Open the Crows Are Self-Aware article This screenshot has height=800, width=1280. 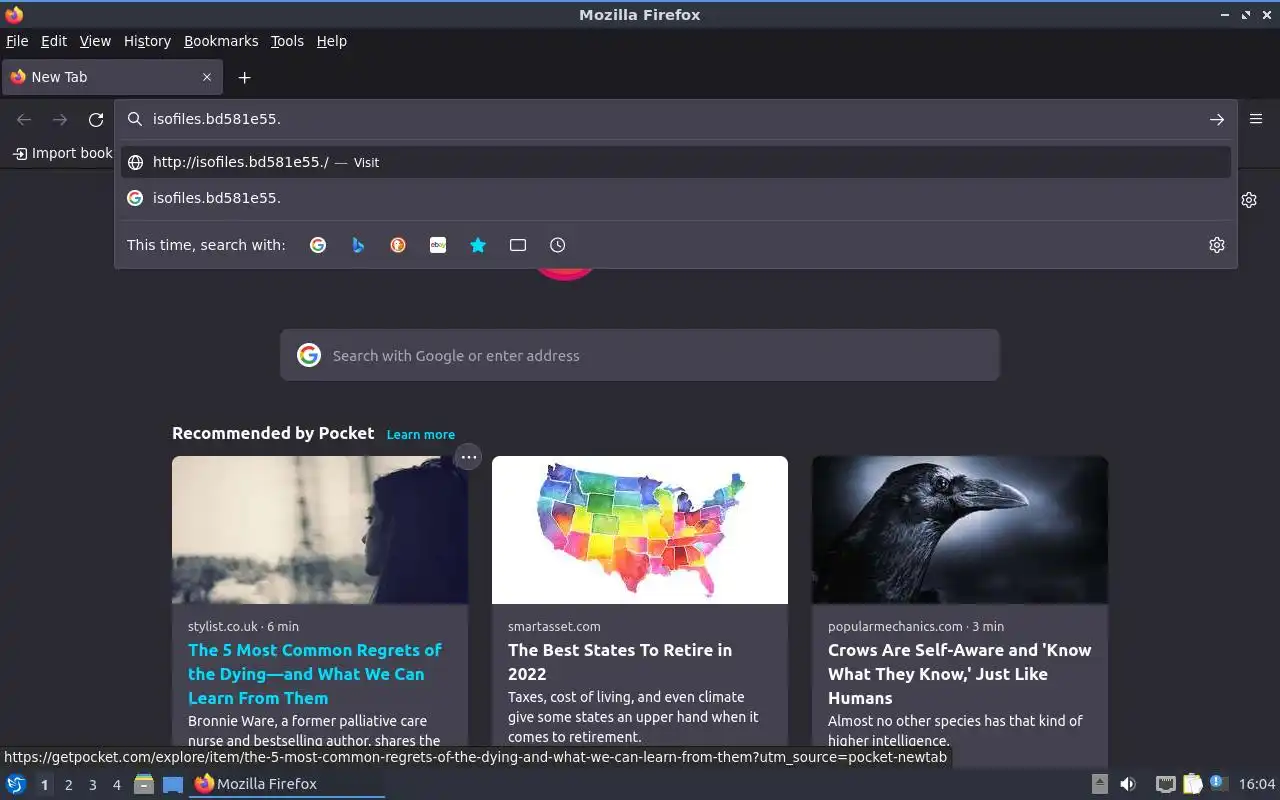(959, 674)
